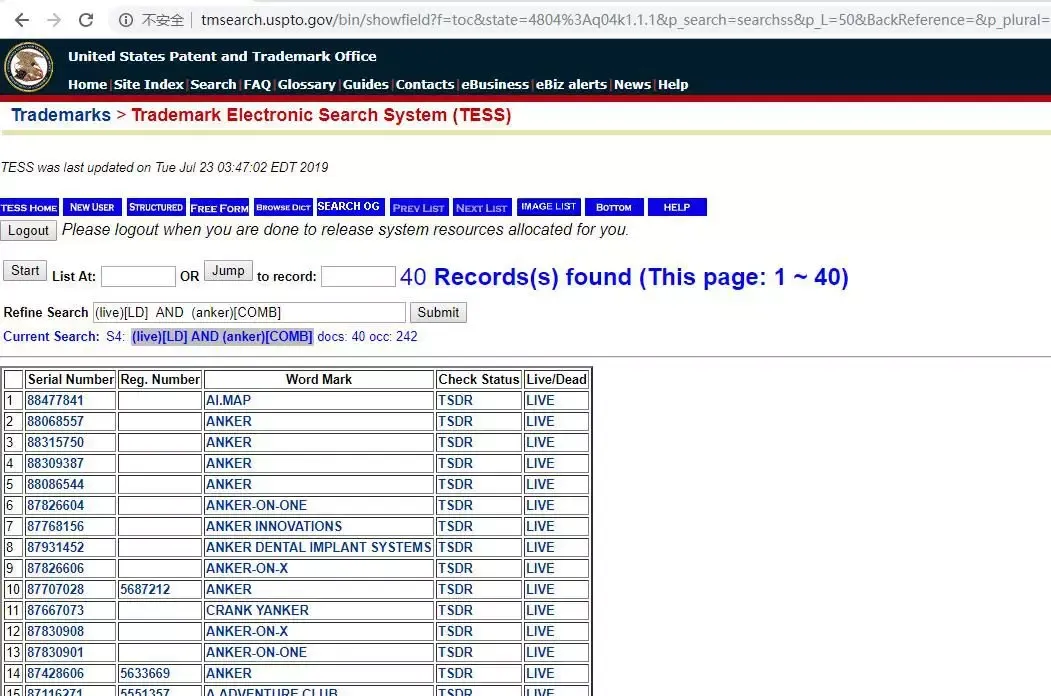Open the Structured search form
The width and height of the screenshot is (1051, 696).
(156, 207)
